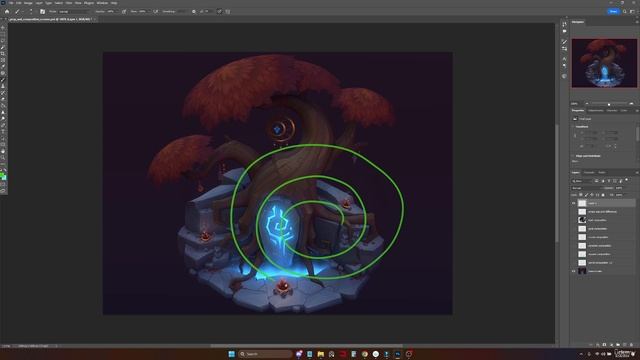Filter layers by type layer icon

(609, 180)
